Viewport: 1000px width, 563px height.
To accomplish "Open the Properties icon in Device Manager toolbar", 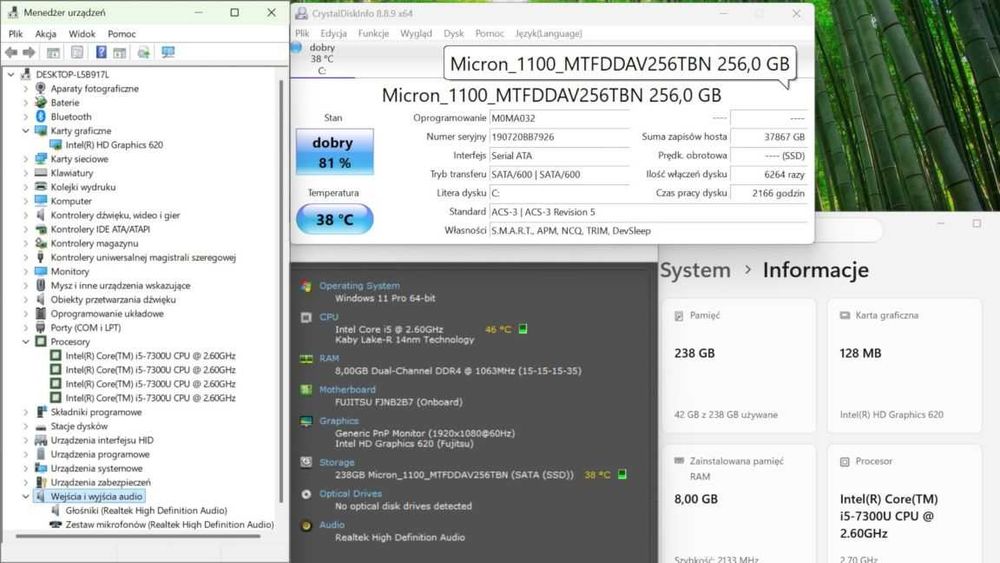I will tap(77, 52).
